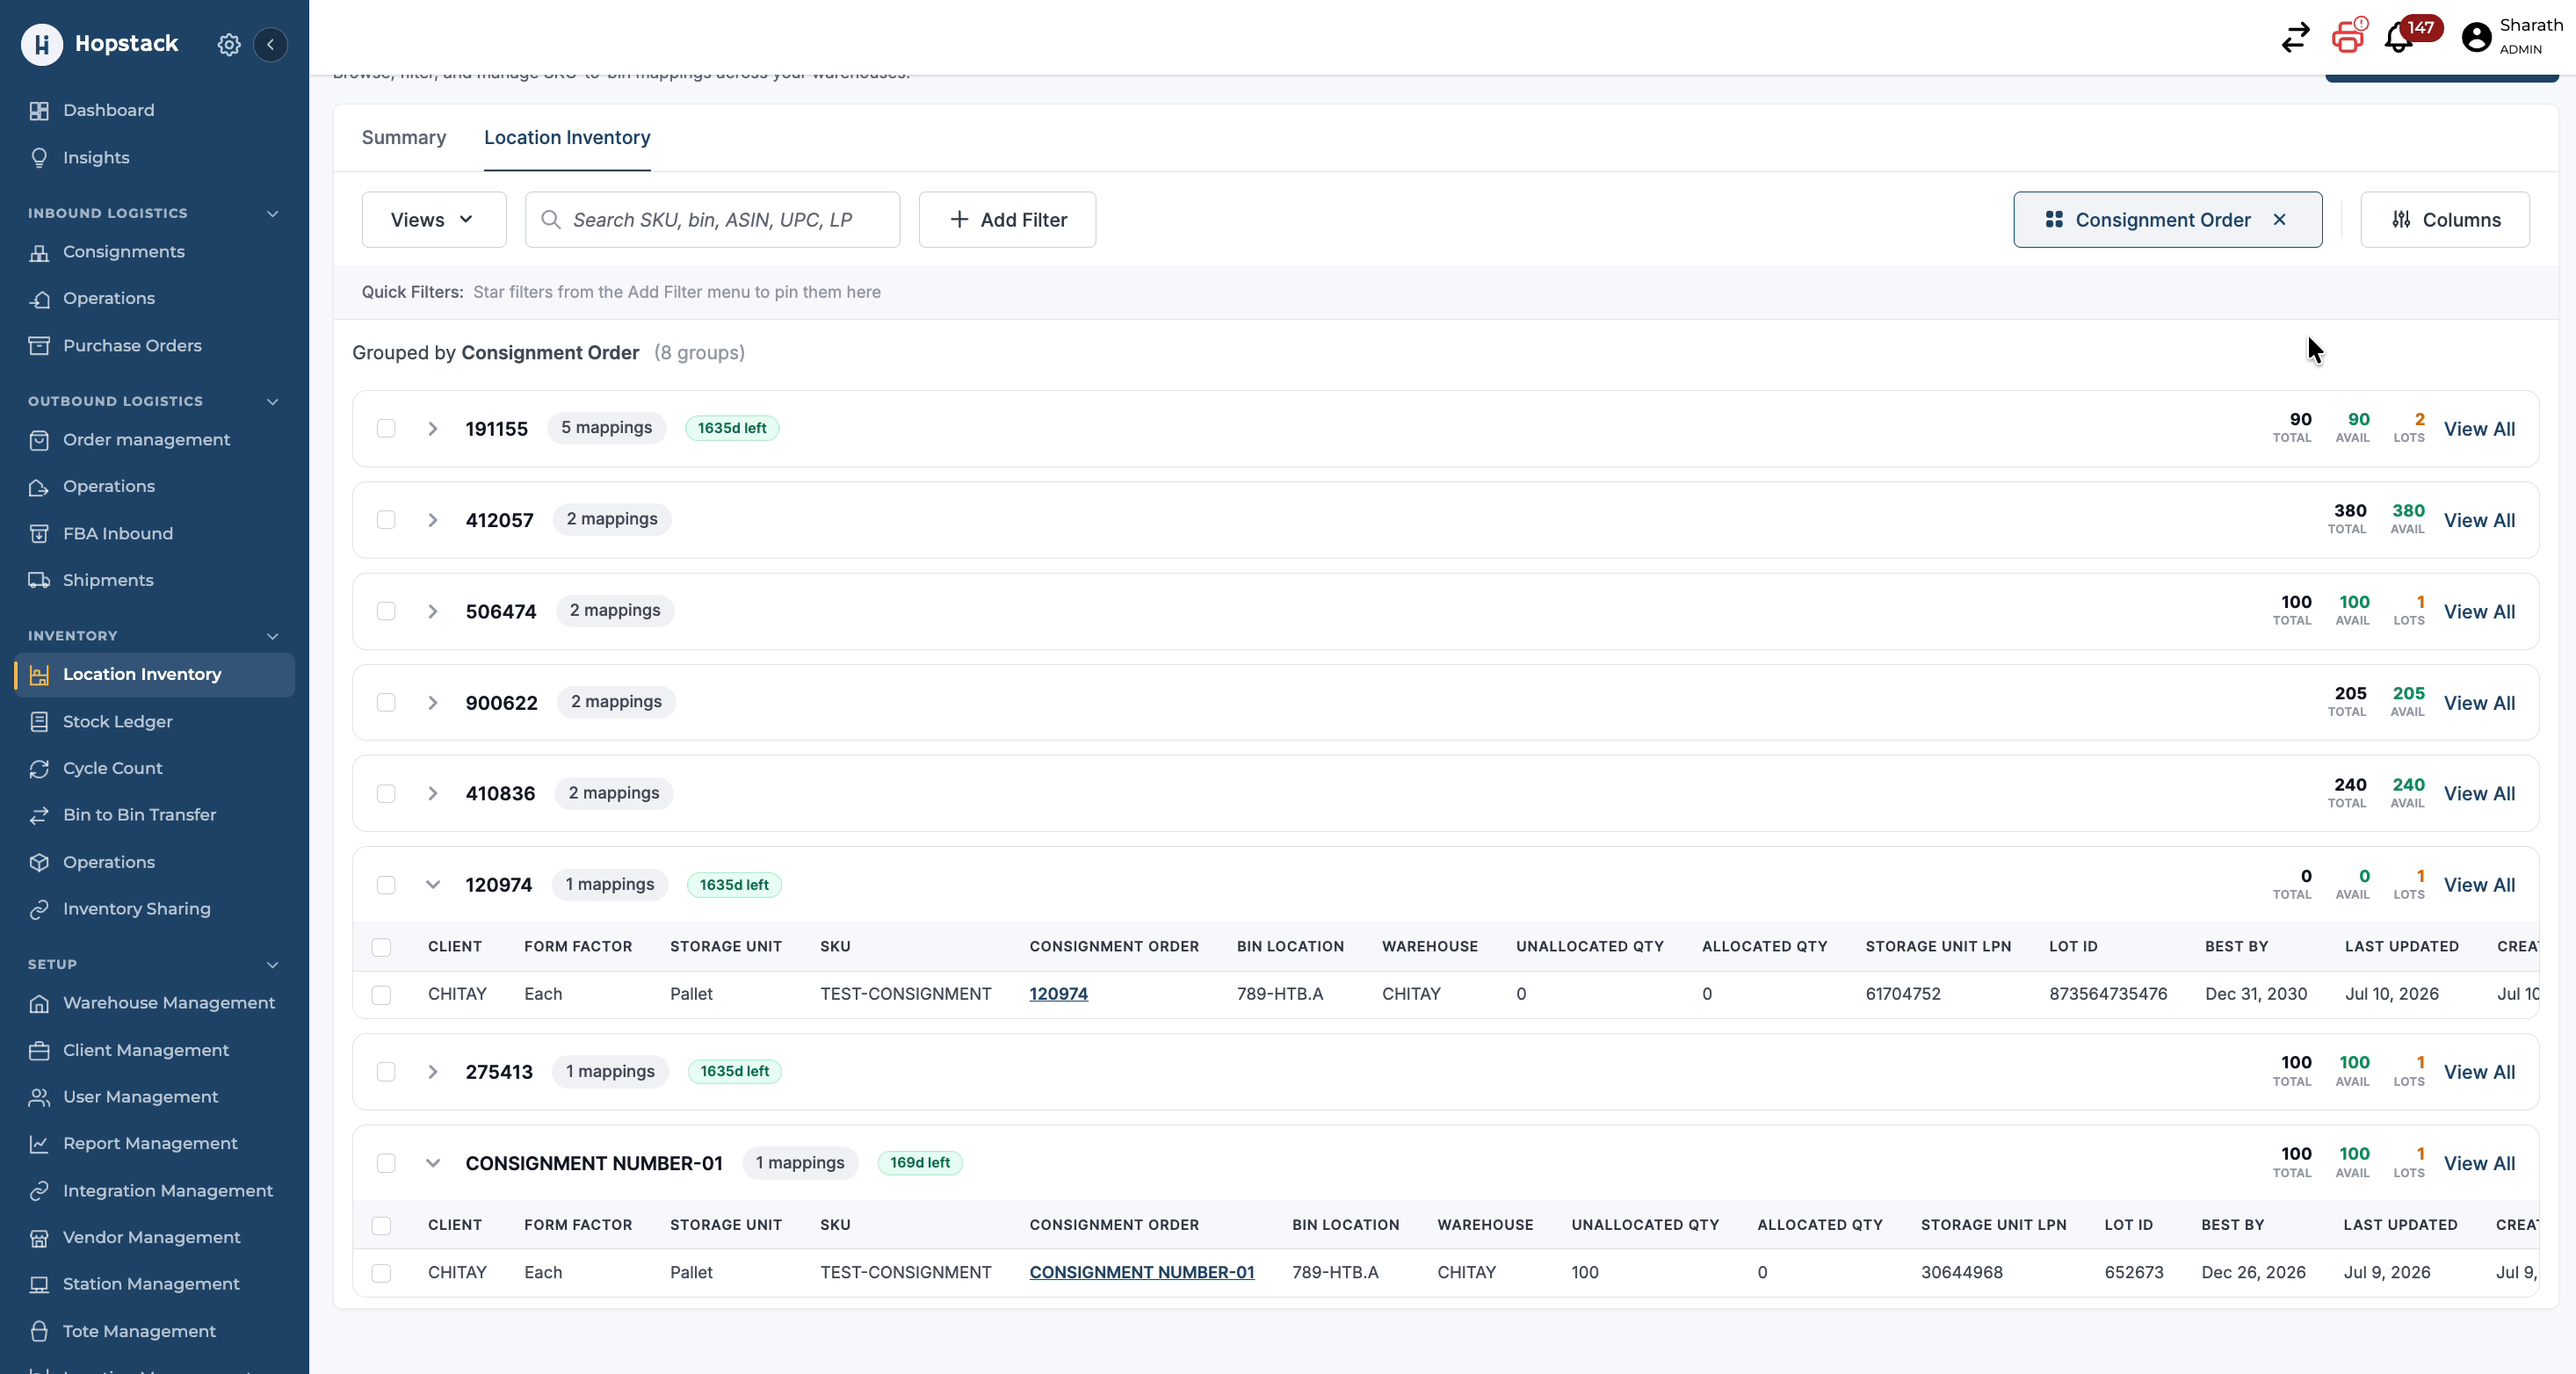2576x1374 pixels.
Task: Open the 120974 consignment order link
Action: pos(1058,994)
